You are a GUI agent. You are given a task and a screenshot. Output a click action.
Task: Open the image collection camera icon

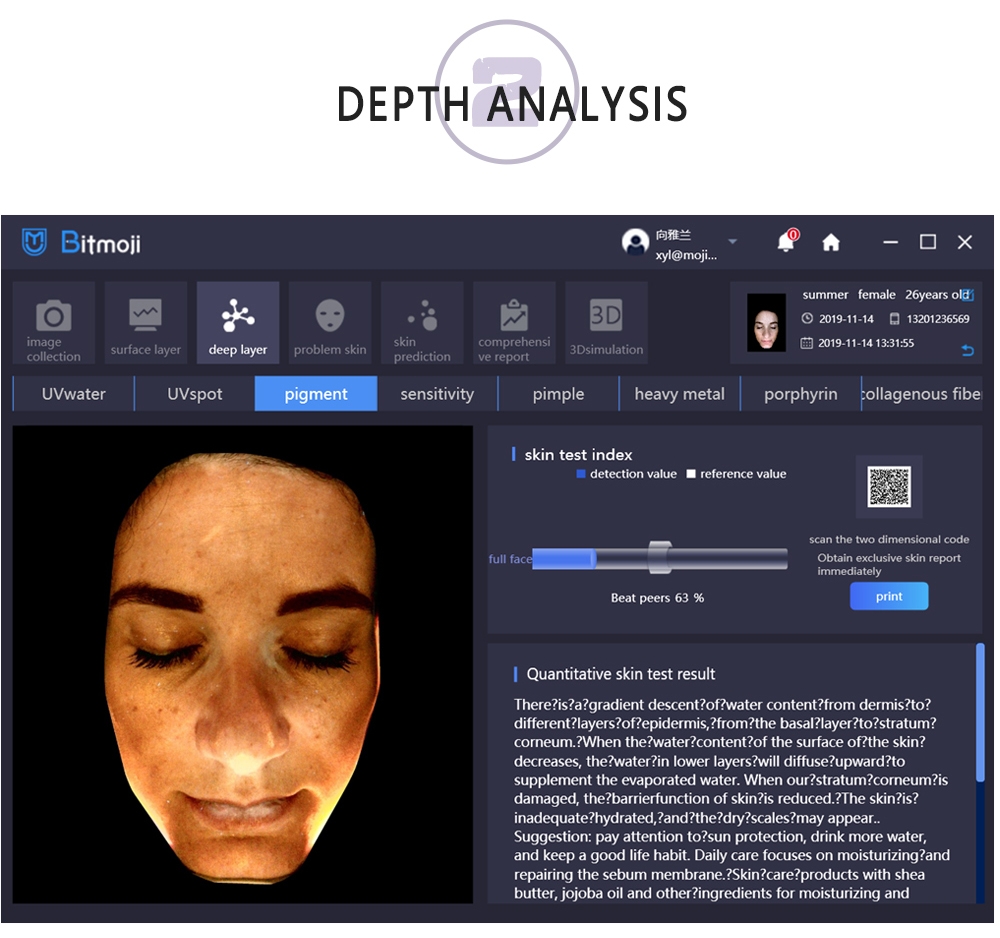pos(53,318)
